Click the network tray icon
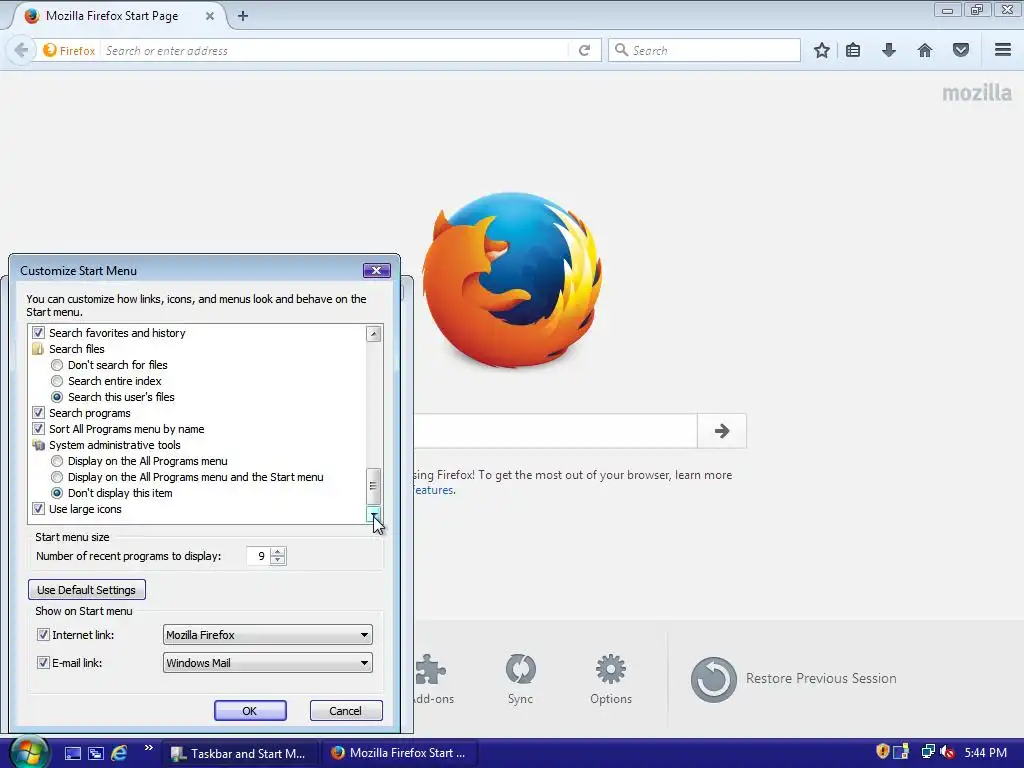This screenshot has width=1024, height=768. tap(927, 752)
